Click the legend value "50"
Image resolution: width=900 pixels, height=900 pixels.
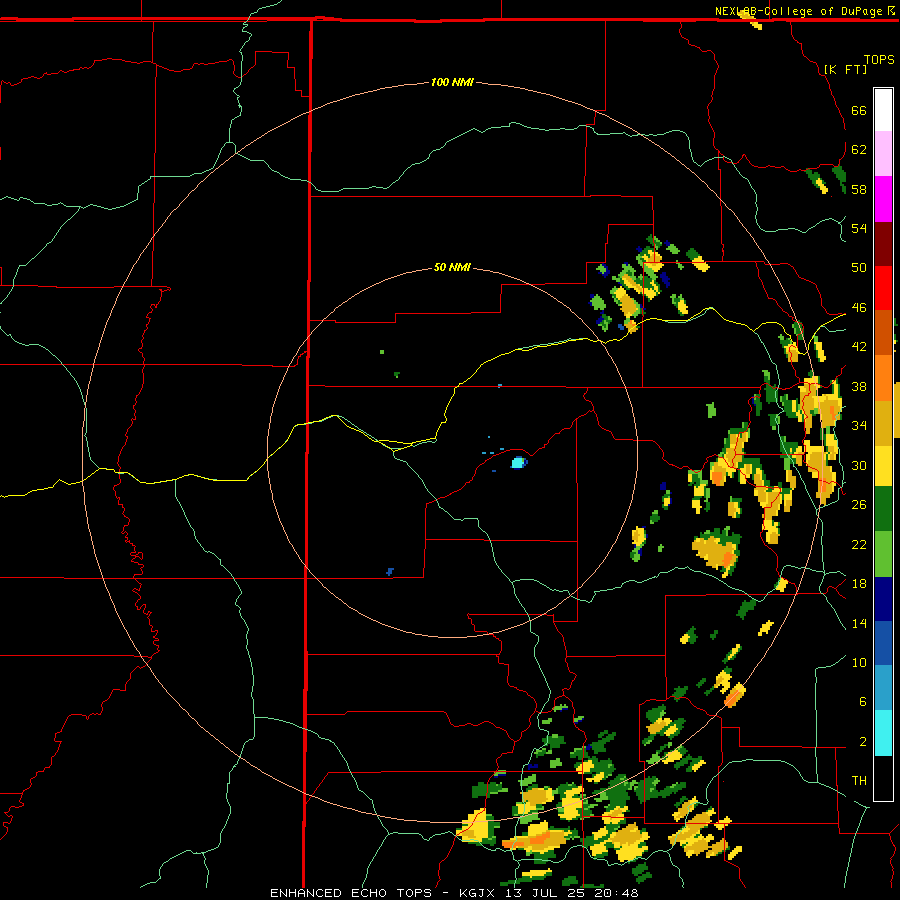click(x=859, y=267)
